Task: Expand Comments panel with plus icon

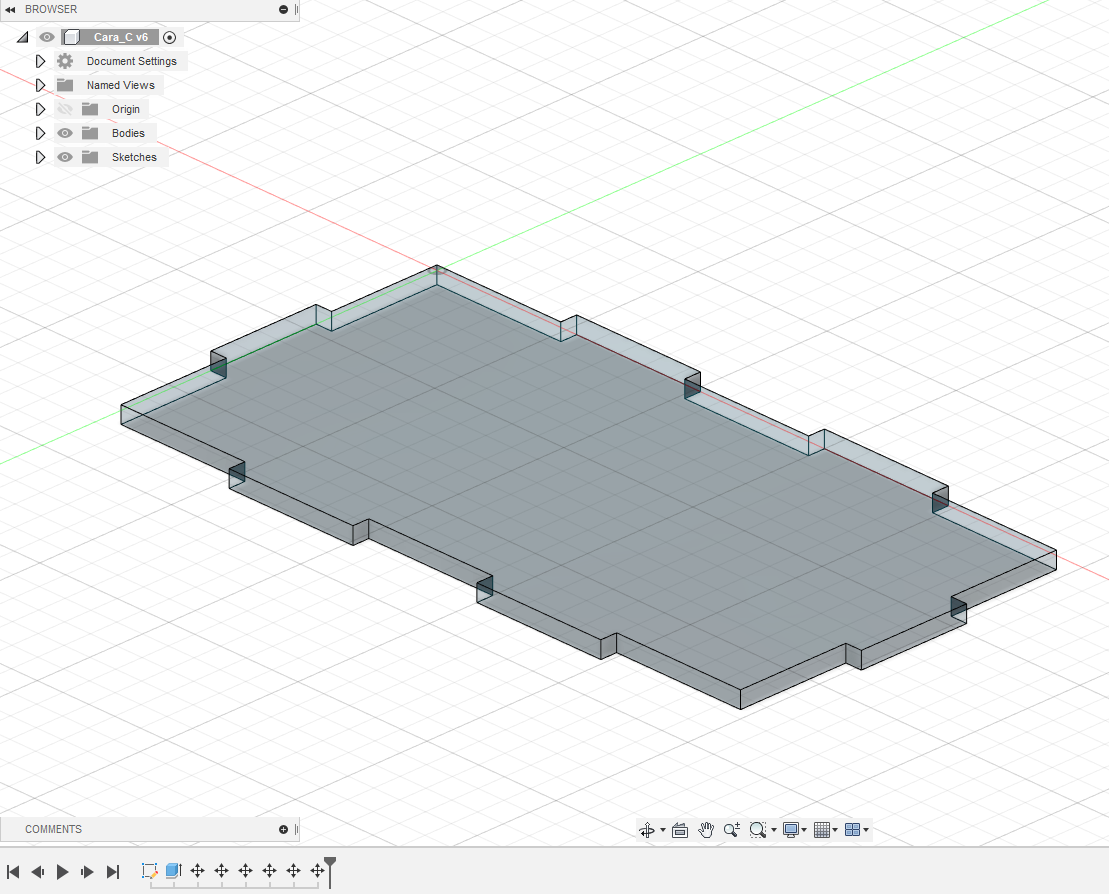Action: (283, 829)
